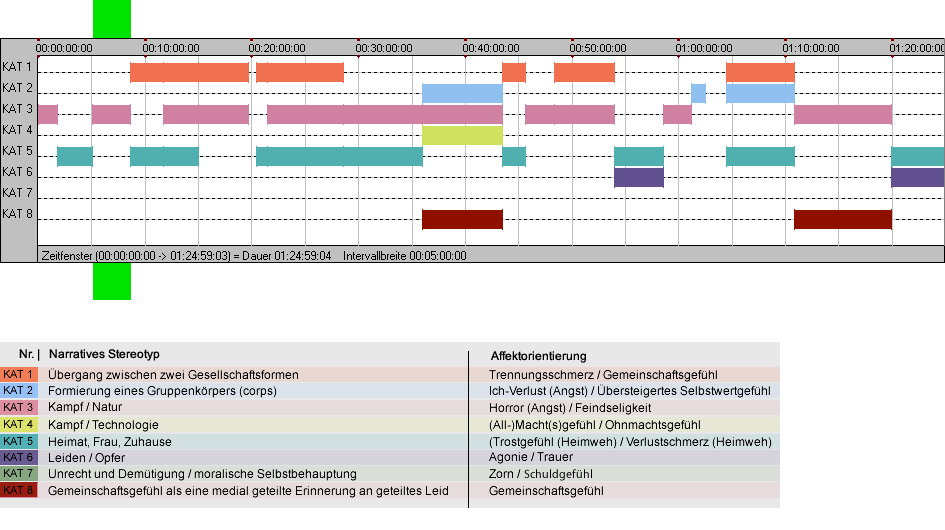945x530 pixels.
Task: Select 'Formierung eines Gruppenkörpers (corps)' legend entry
Action: coord(162,391)
